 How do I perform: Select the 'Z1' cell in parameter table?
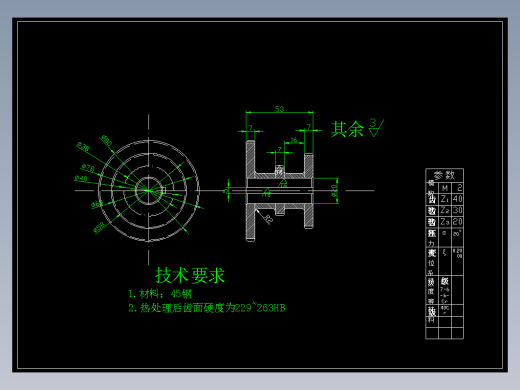coord(445,199)
